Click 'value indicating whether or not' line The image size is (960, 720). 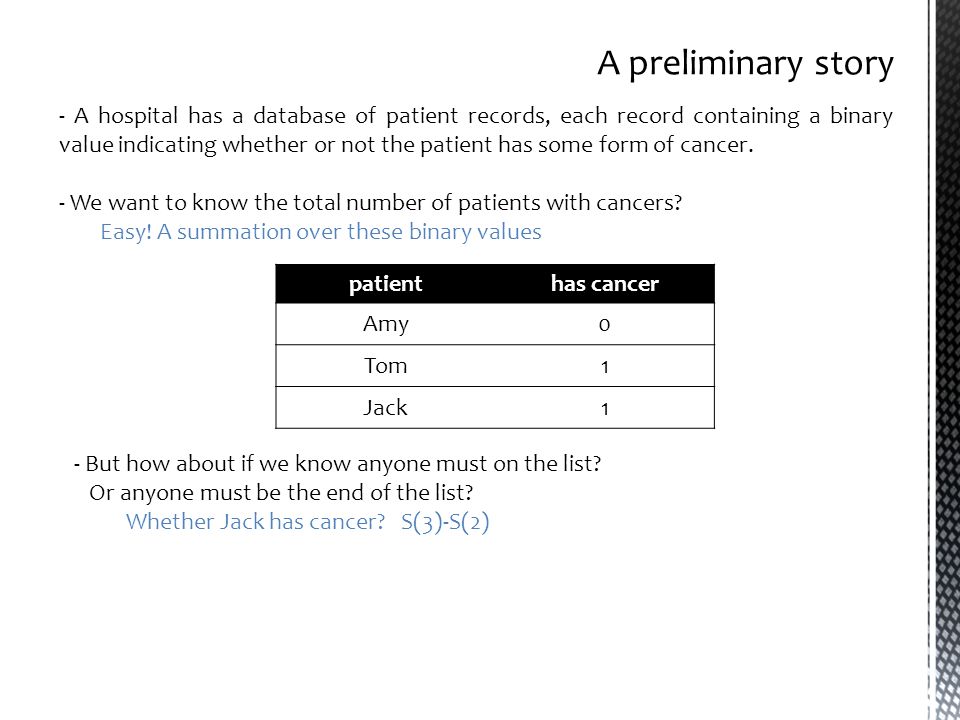tap(406, 146)
